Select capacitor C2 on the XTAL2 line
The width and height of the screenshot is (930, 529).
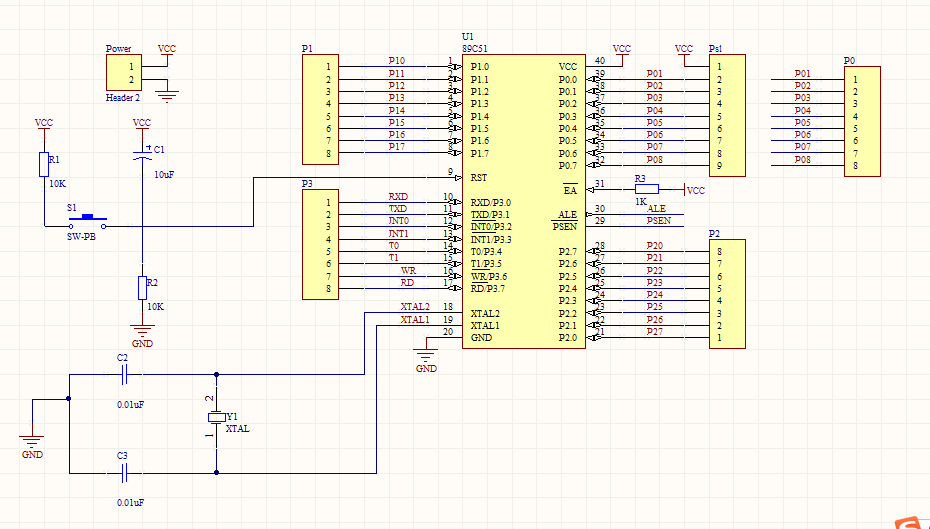point(124,375)
